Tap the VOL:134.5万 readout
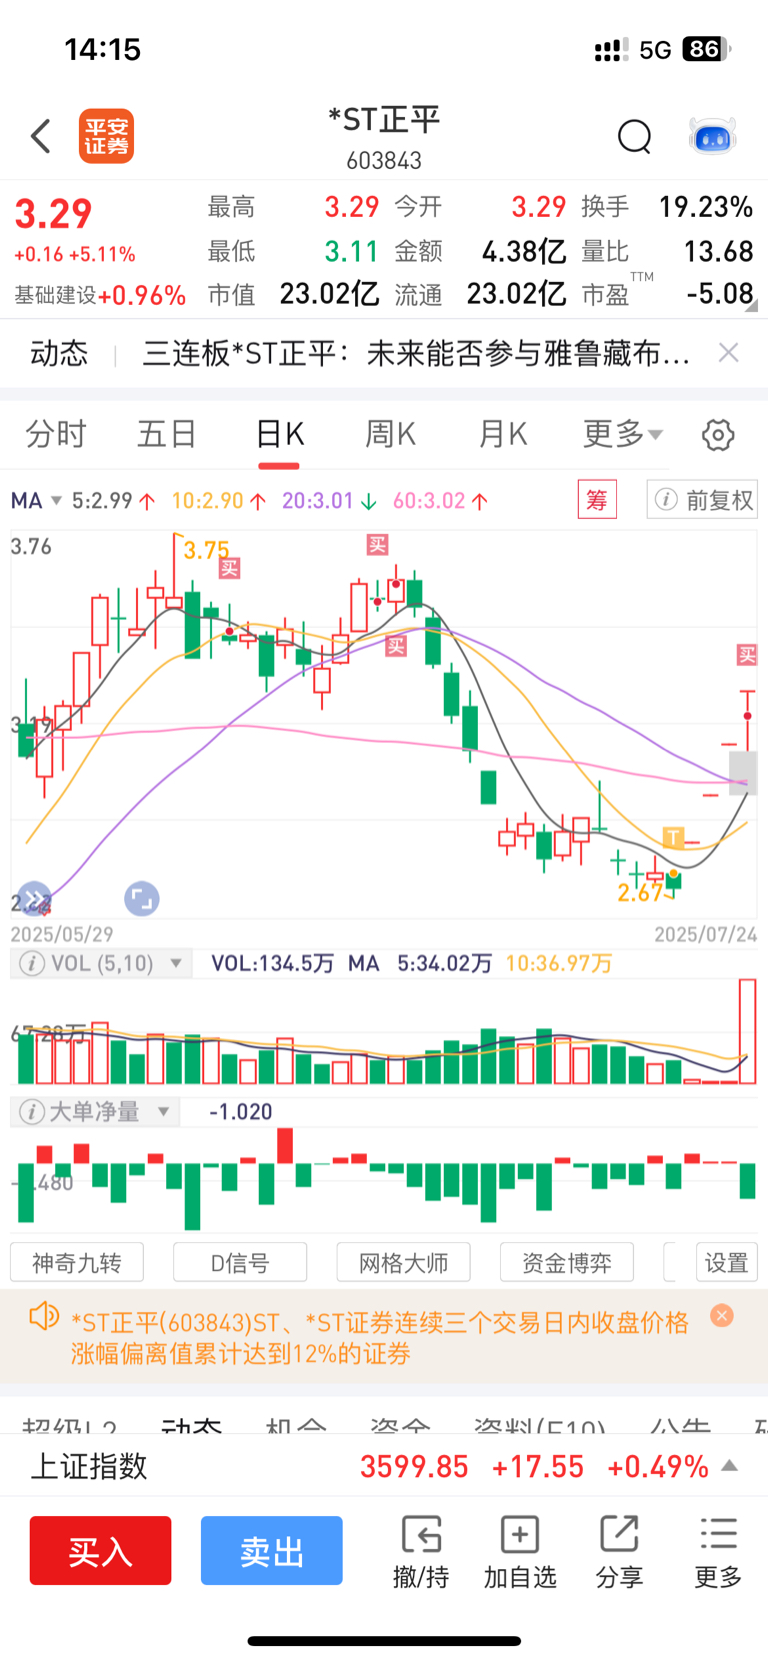Screen dimensions: 768x1663 [x=272, y=963]
